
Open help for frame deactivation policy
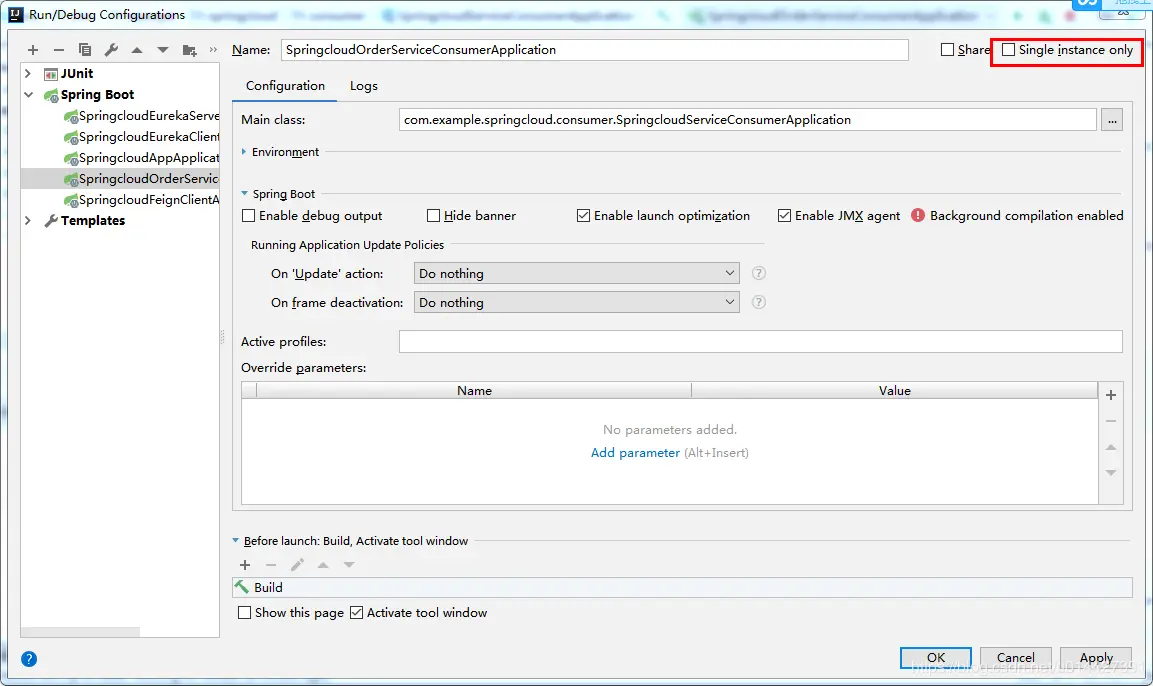(x=759, y=302)
